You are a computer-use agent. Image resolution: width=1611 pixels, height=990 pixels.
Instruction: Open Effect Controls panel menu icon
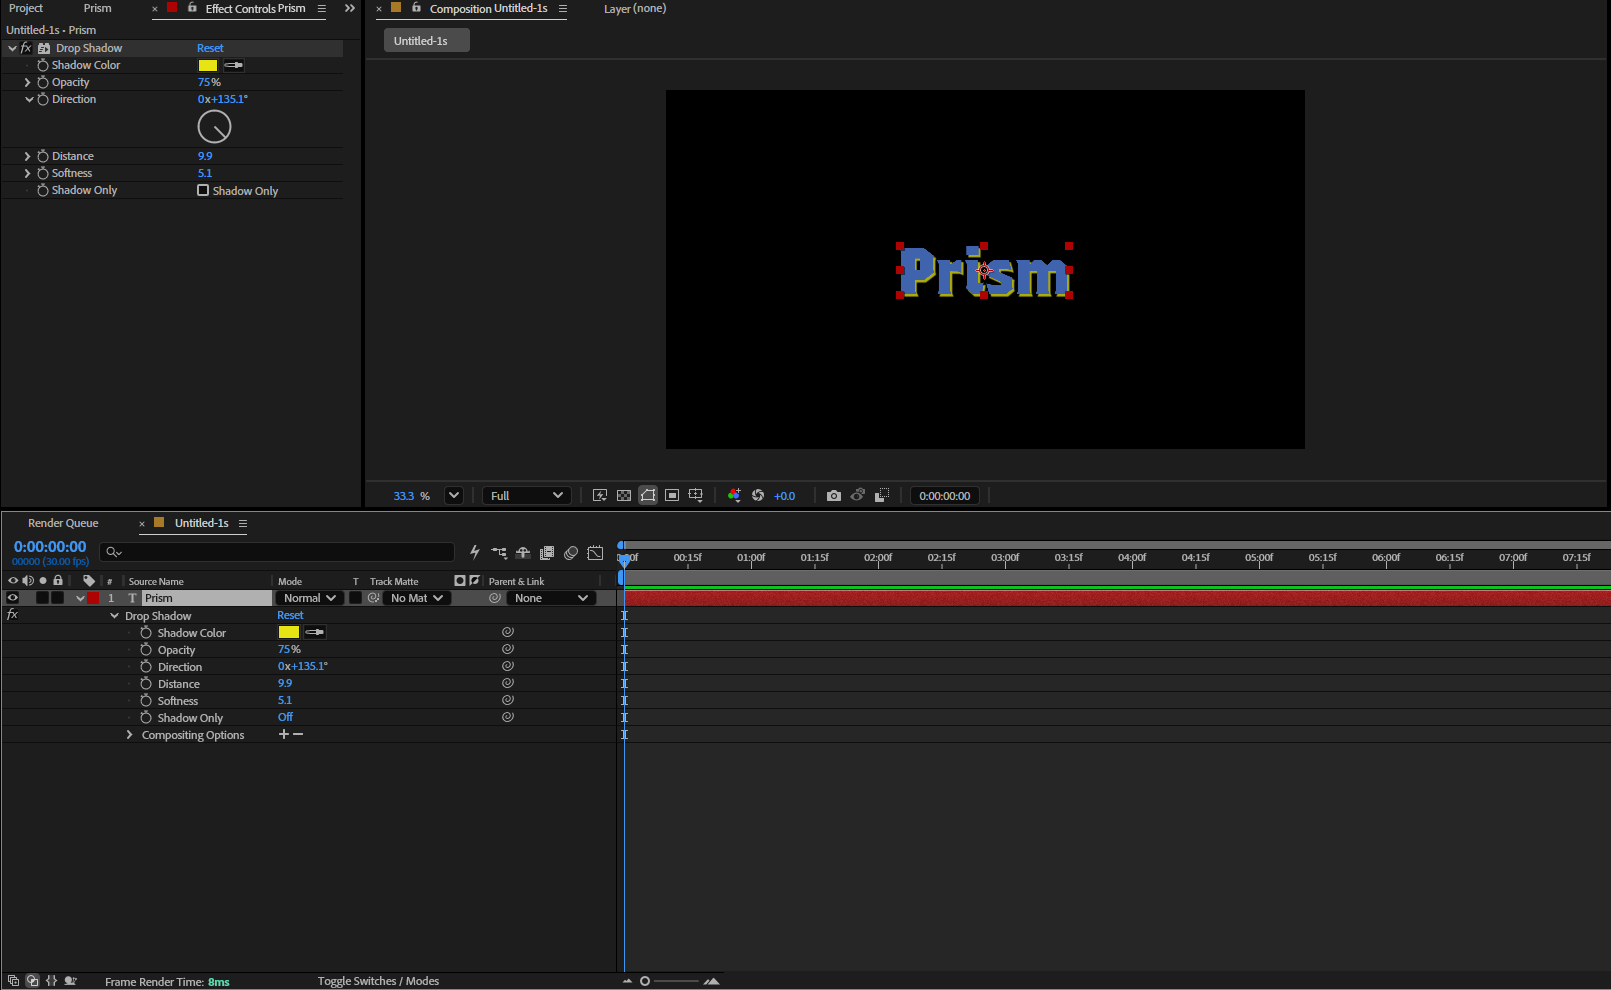321,8
